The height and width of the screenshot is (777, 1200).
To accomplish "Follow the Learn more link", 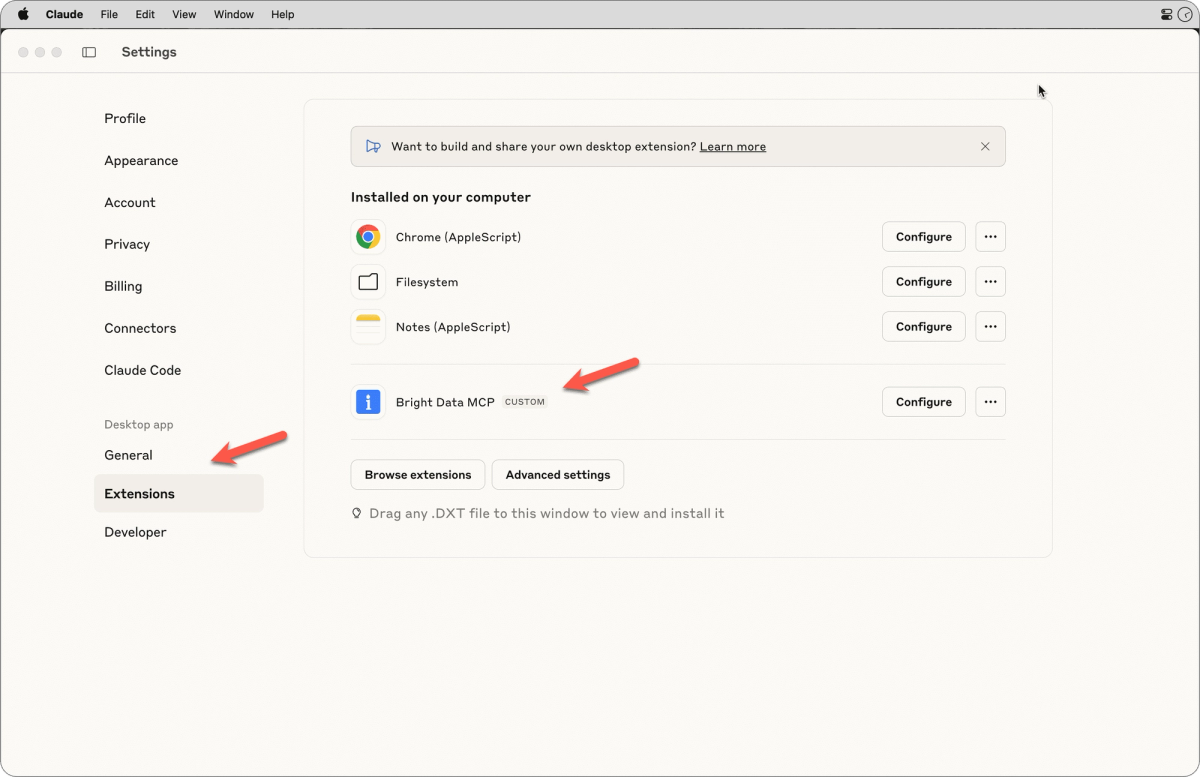I will click(733, 147).
